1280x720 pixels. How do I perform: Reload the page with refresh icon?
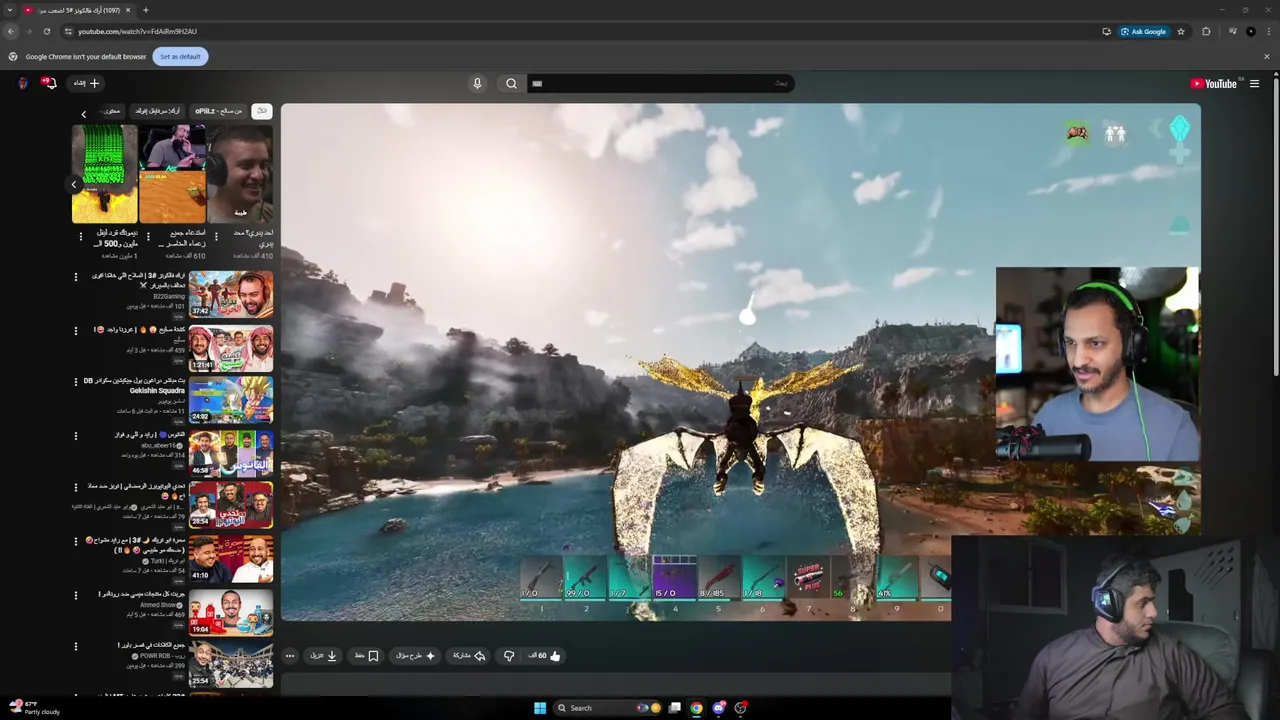tap(46, 31)
